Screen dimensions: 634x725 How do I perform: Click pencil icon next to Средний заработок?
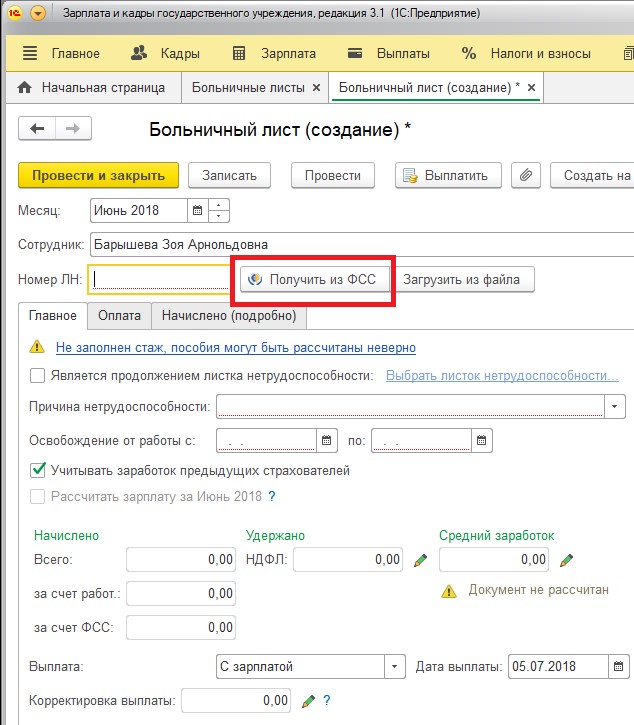[x=567, y=560]
